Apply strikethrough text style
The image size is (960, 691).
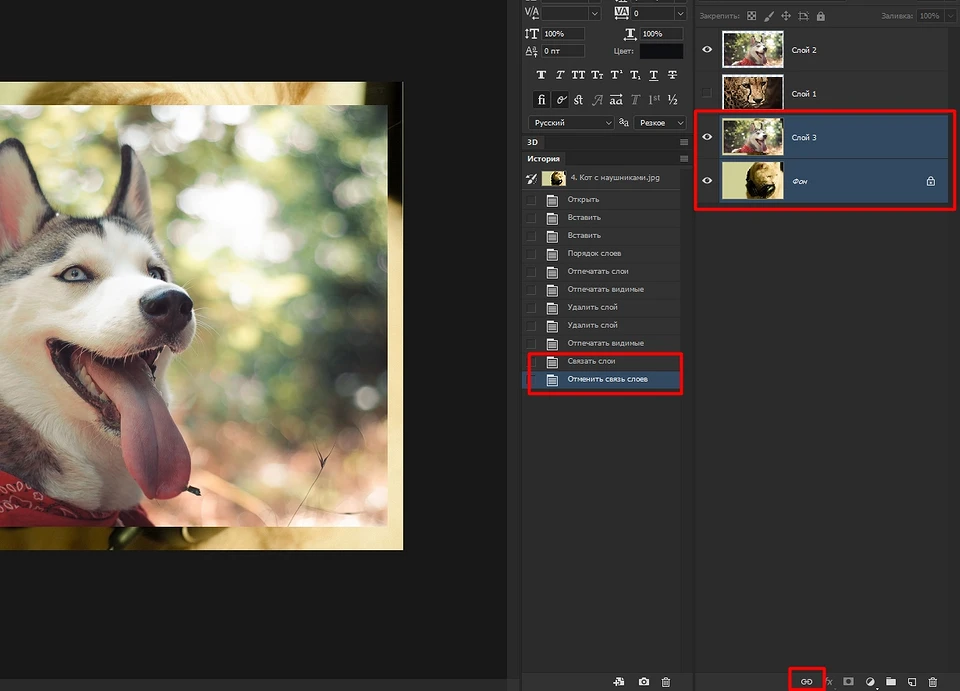coord(672,75)
